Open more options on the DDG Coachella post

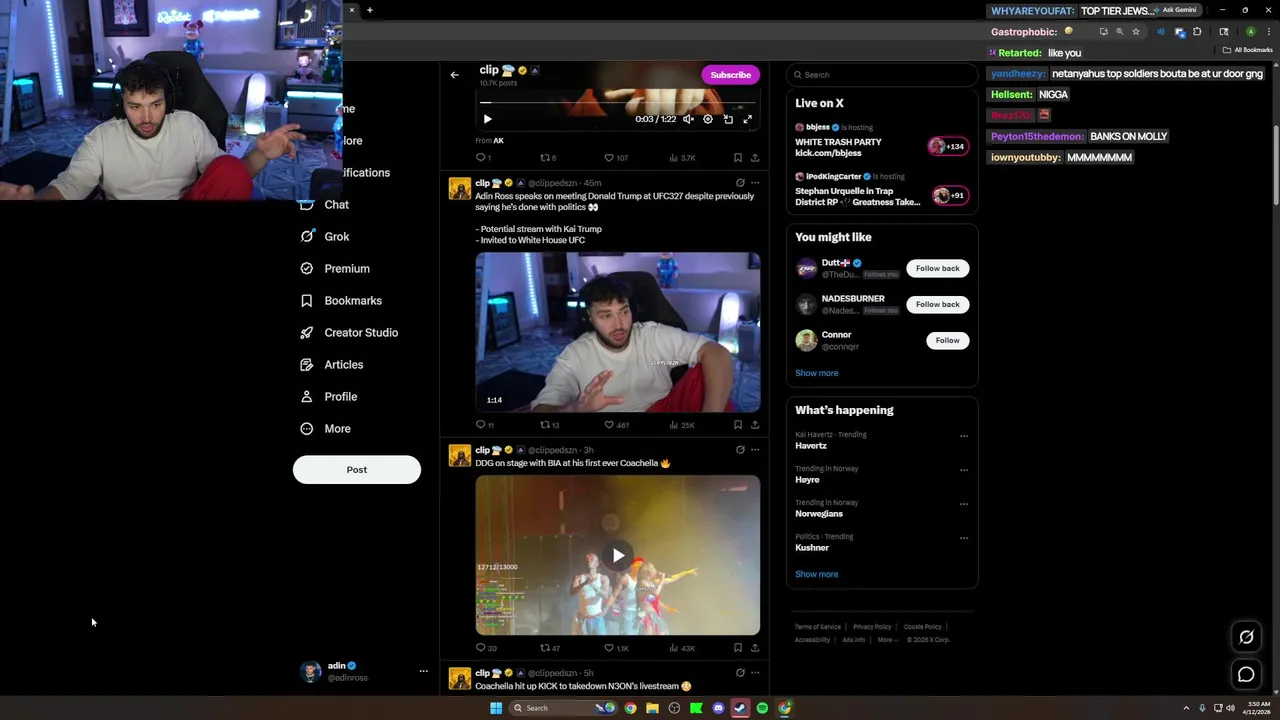755,450
